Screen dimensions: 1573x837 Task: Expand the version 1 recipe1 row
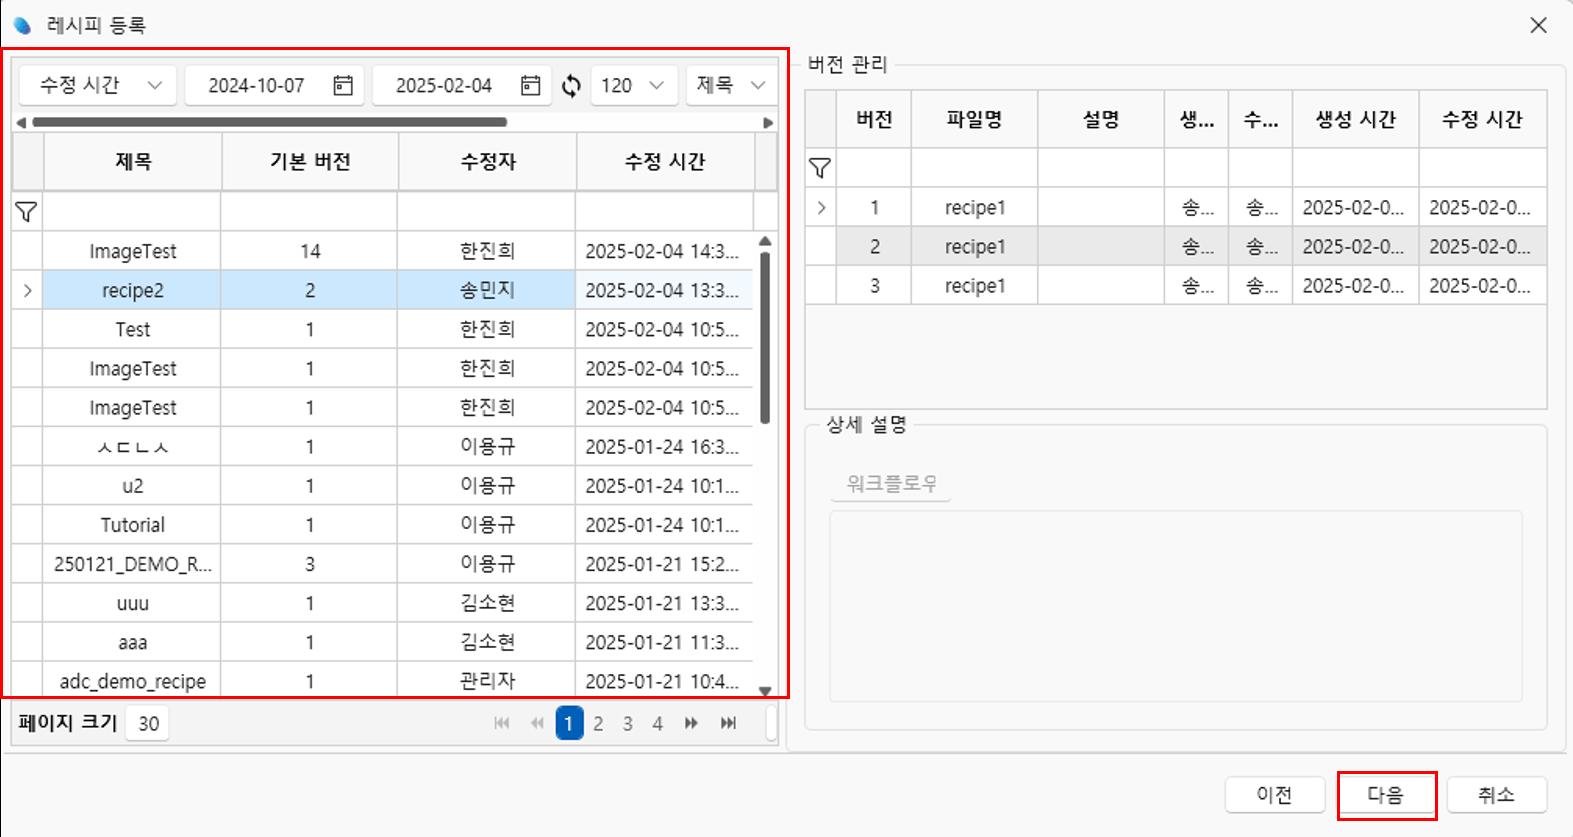click(821, 208)
